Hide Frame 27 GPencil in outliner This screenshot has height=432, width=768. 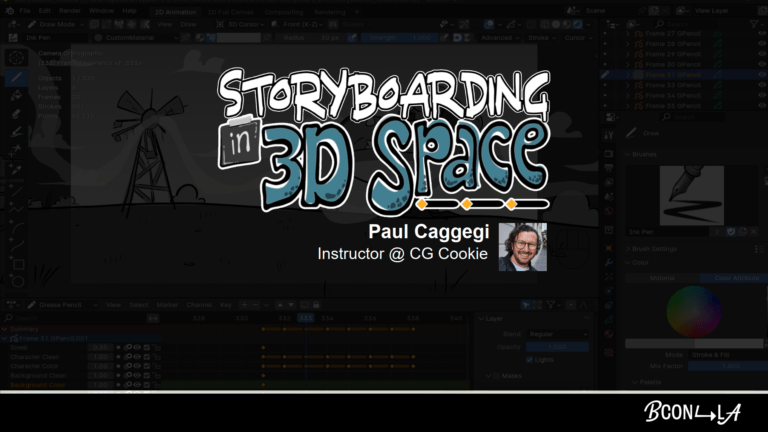coord(762,34)
